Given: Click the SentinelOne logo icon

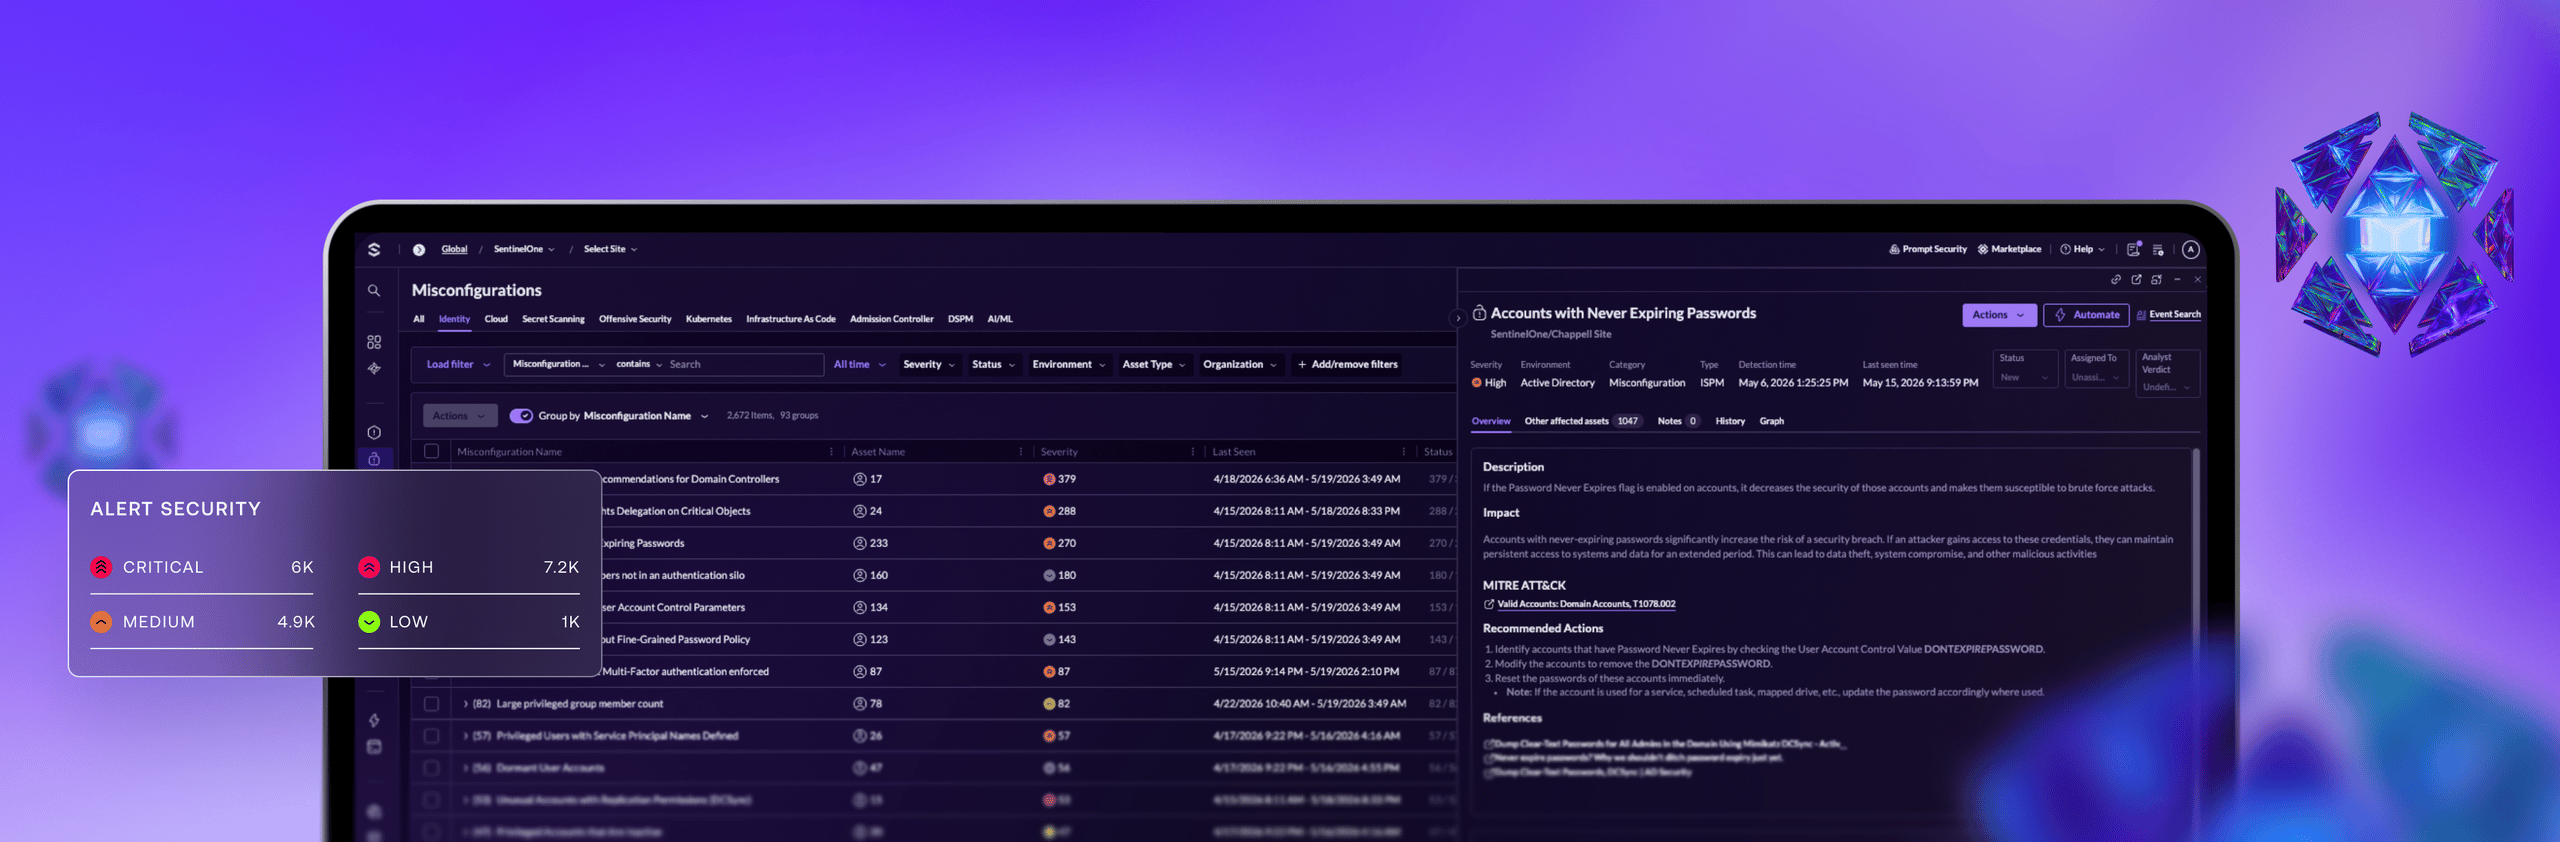Looking at the screenshot, I should tap(374, 249).
